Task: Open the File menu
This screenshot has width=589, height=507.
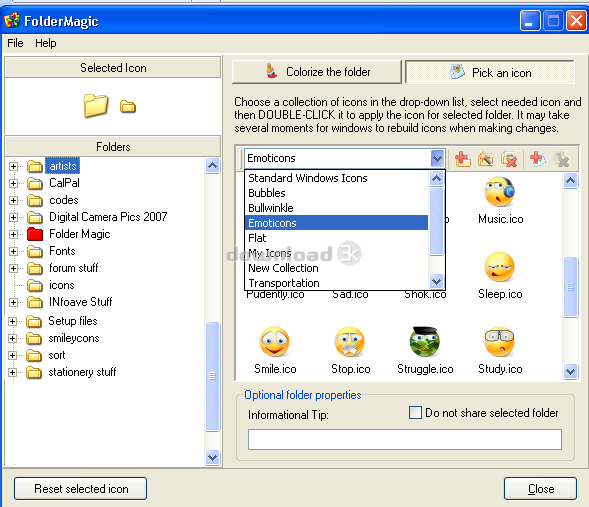Action: tap(15, 43)
